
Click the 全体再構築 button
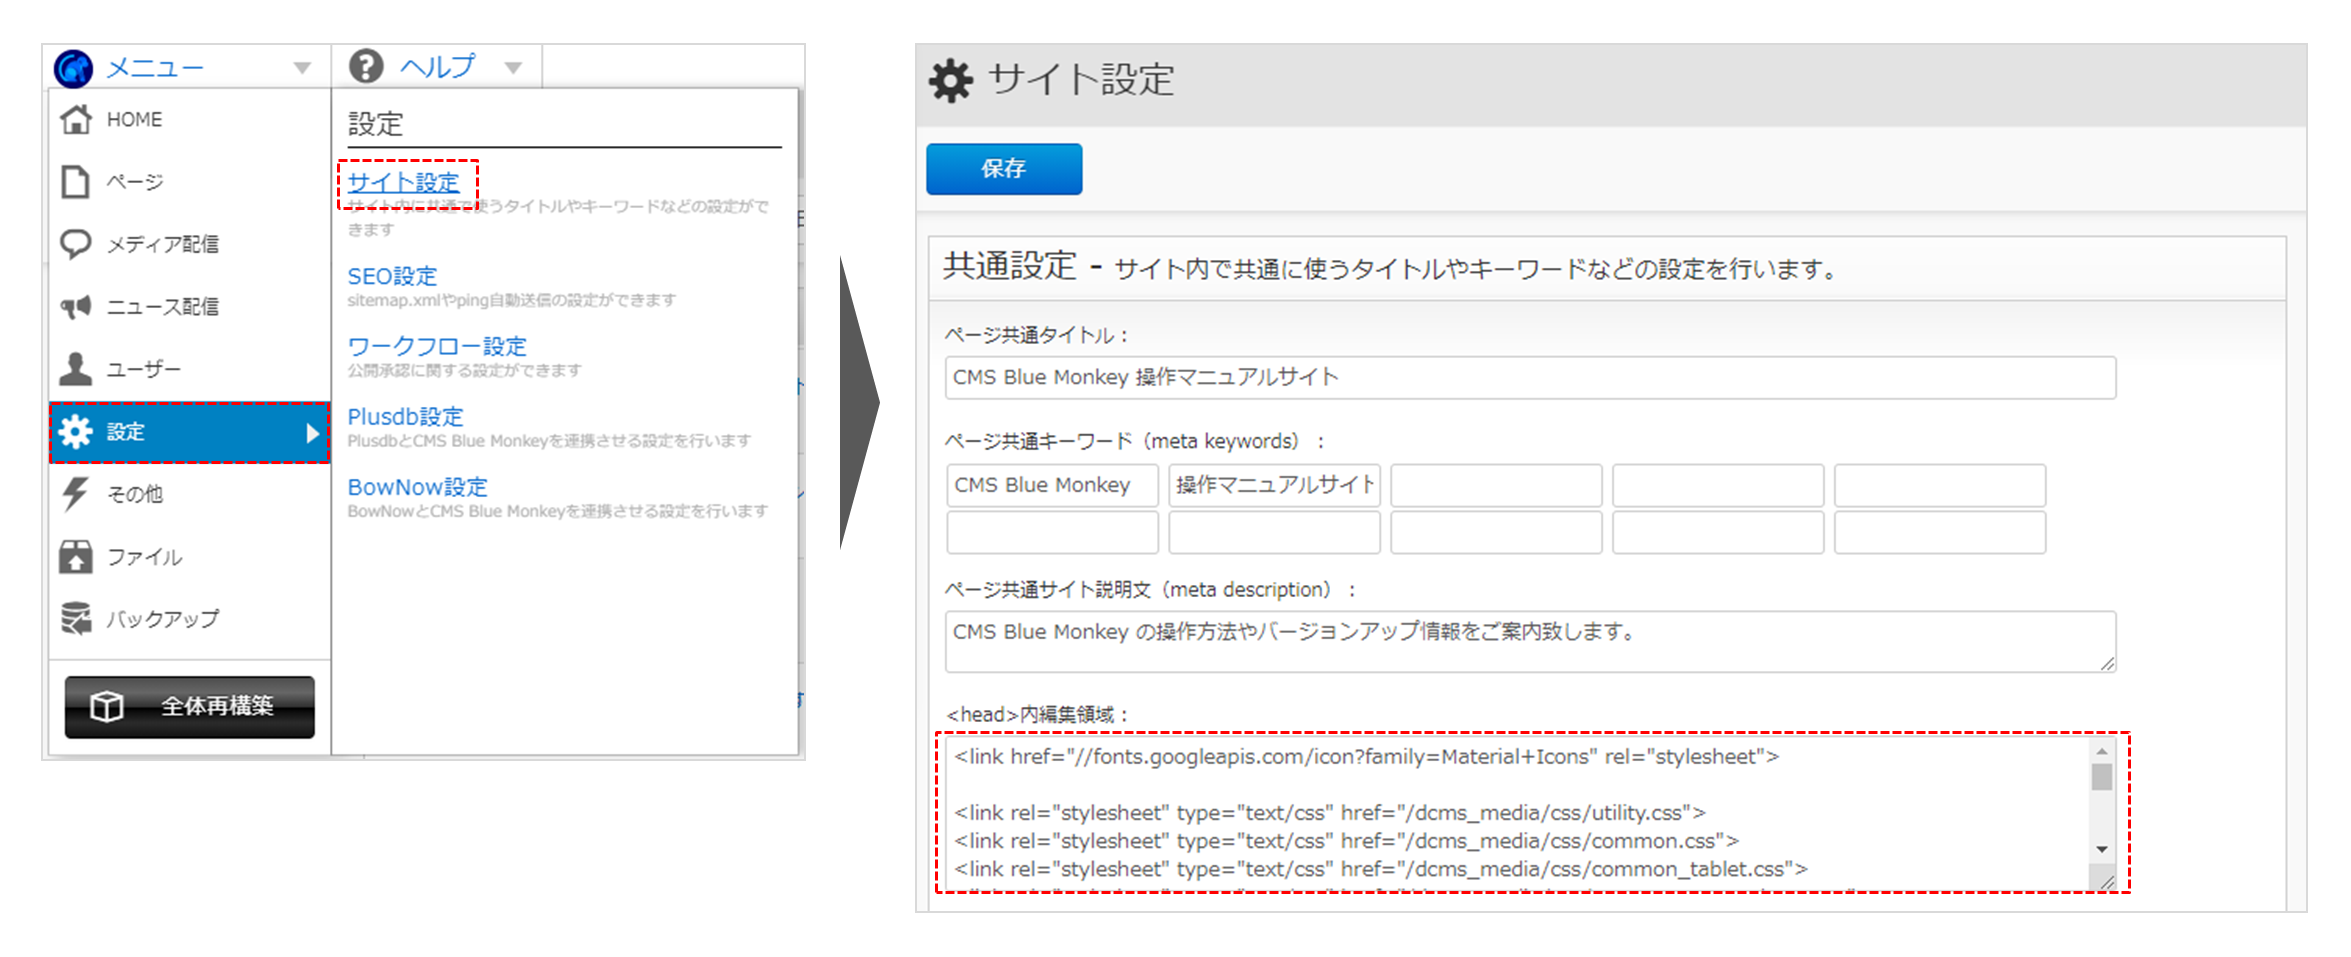coord(190,707)
